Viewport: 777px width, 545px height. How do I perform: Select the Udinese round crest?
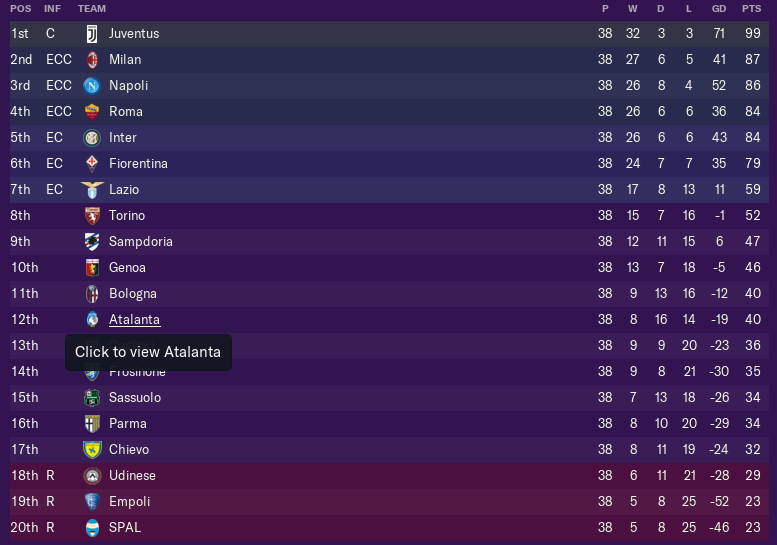tap(92, 476)
